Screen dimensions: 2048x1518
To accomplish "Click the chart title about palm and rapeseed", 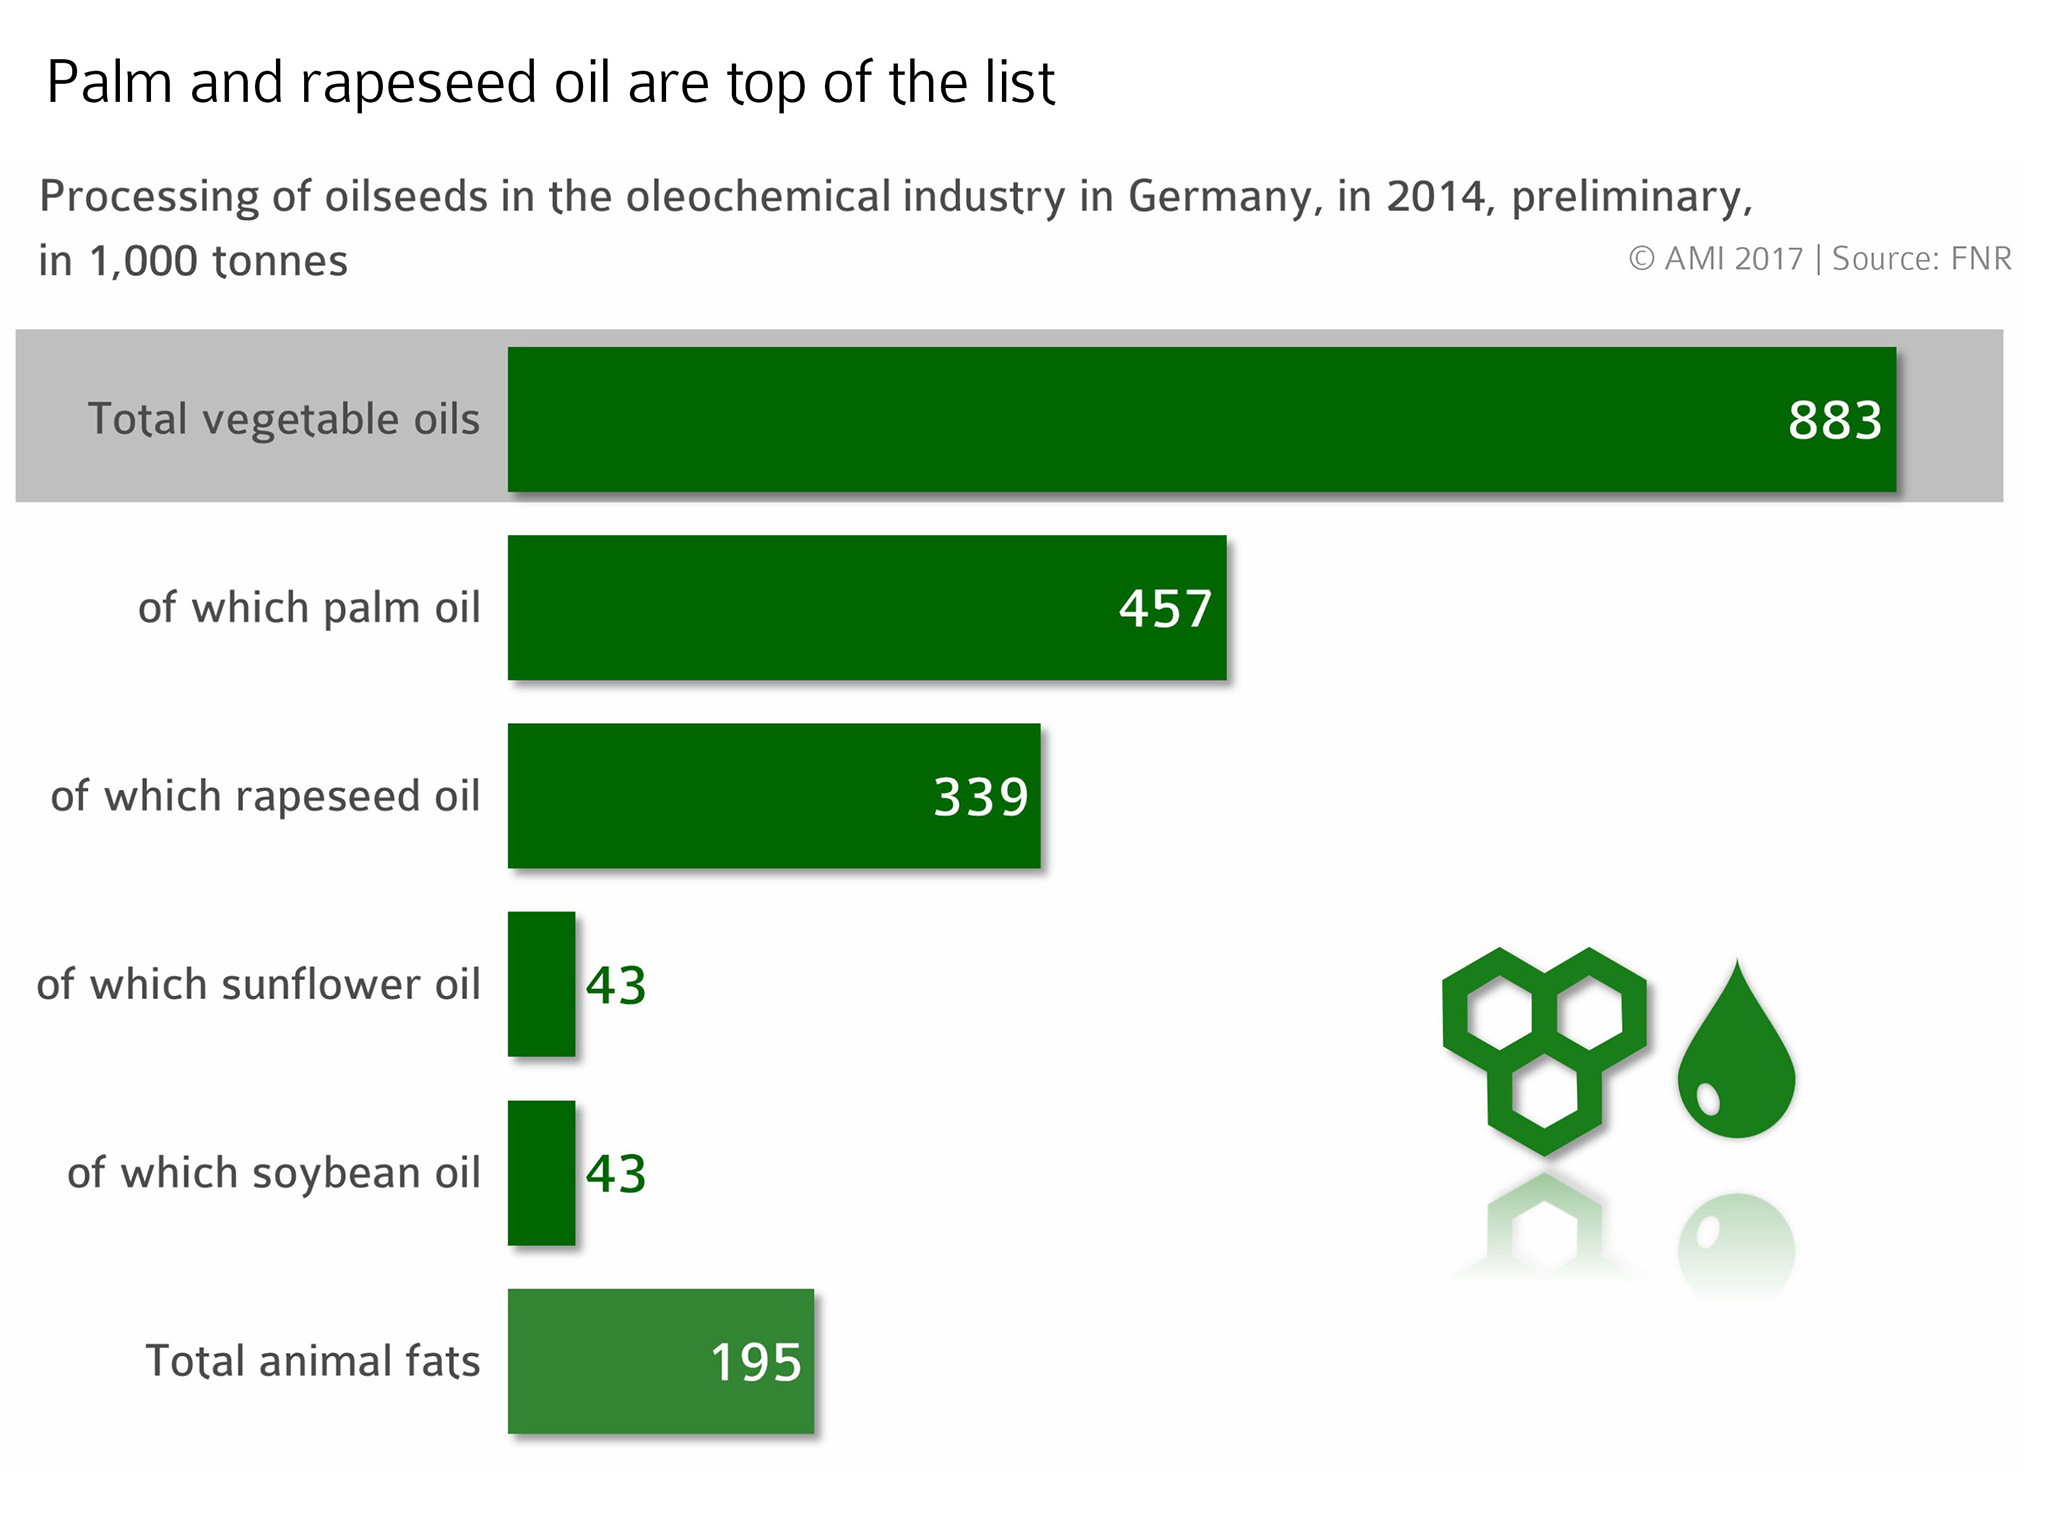I will pyautogui.click(x=550, y=82).
